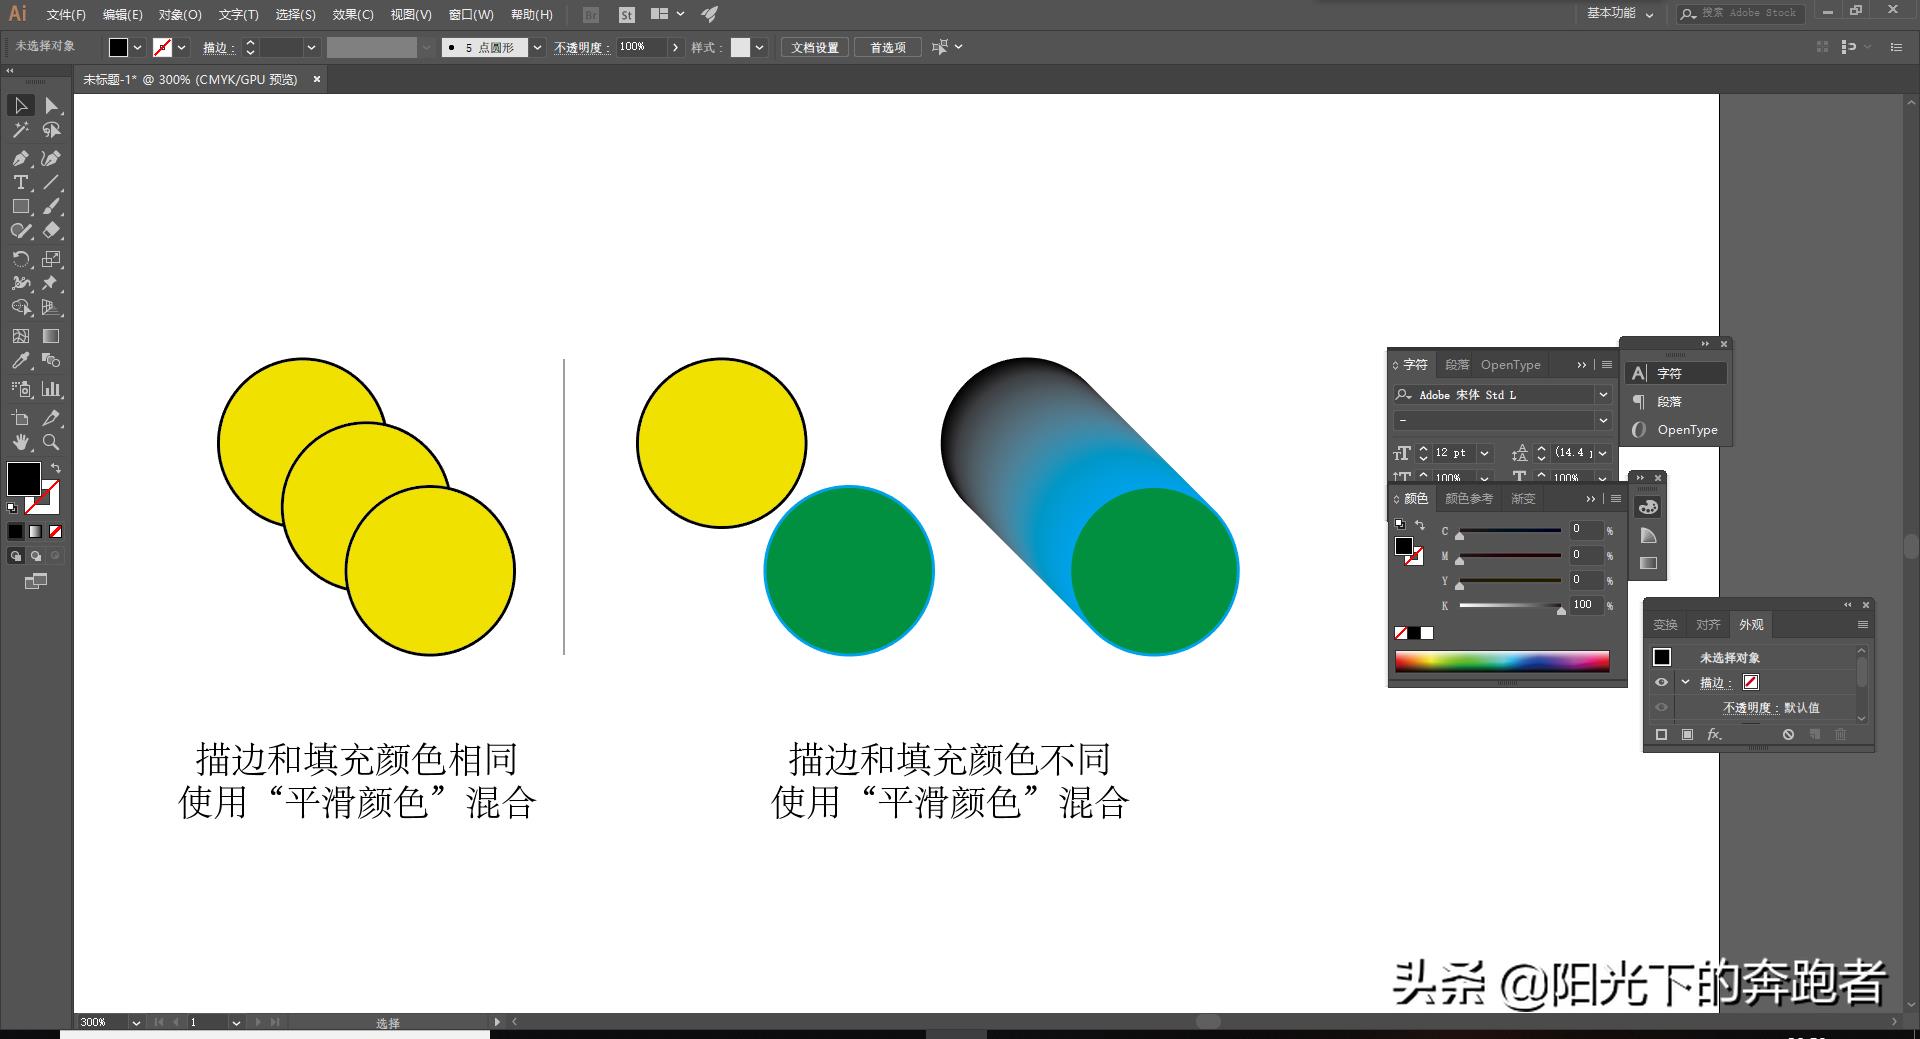Toggle visibility of 不透明度 appearance row
Image resolution: width=1920 pixels, height=1039 pixels.
click(1661, 707)
